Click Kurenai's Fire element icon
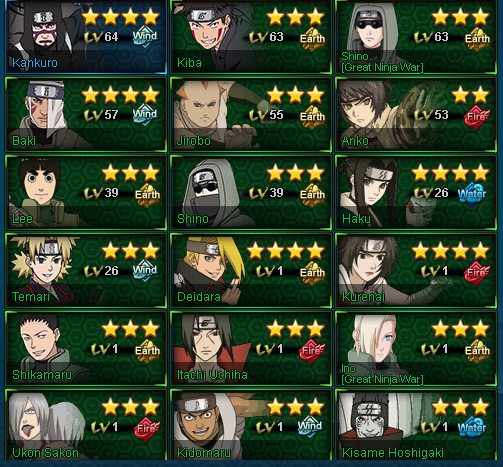This screenshot has height=467, width=503. pyautogui.click(x=477, y=273)
